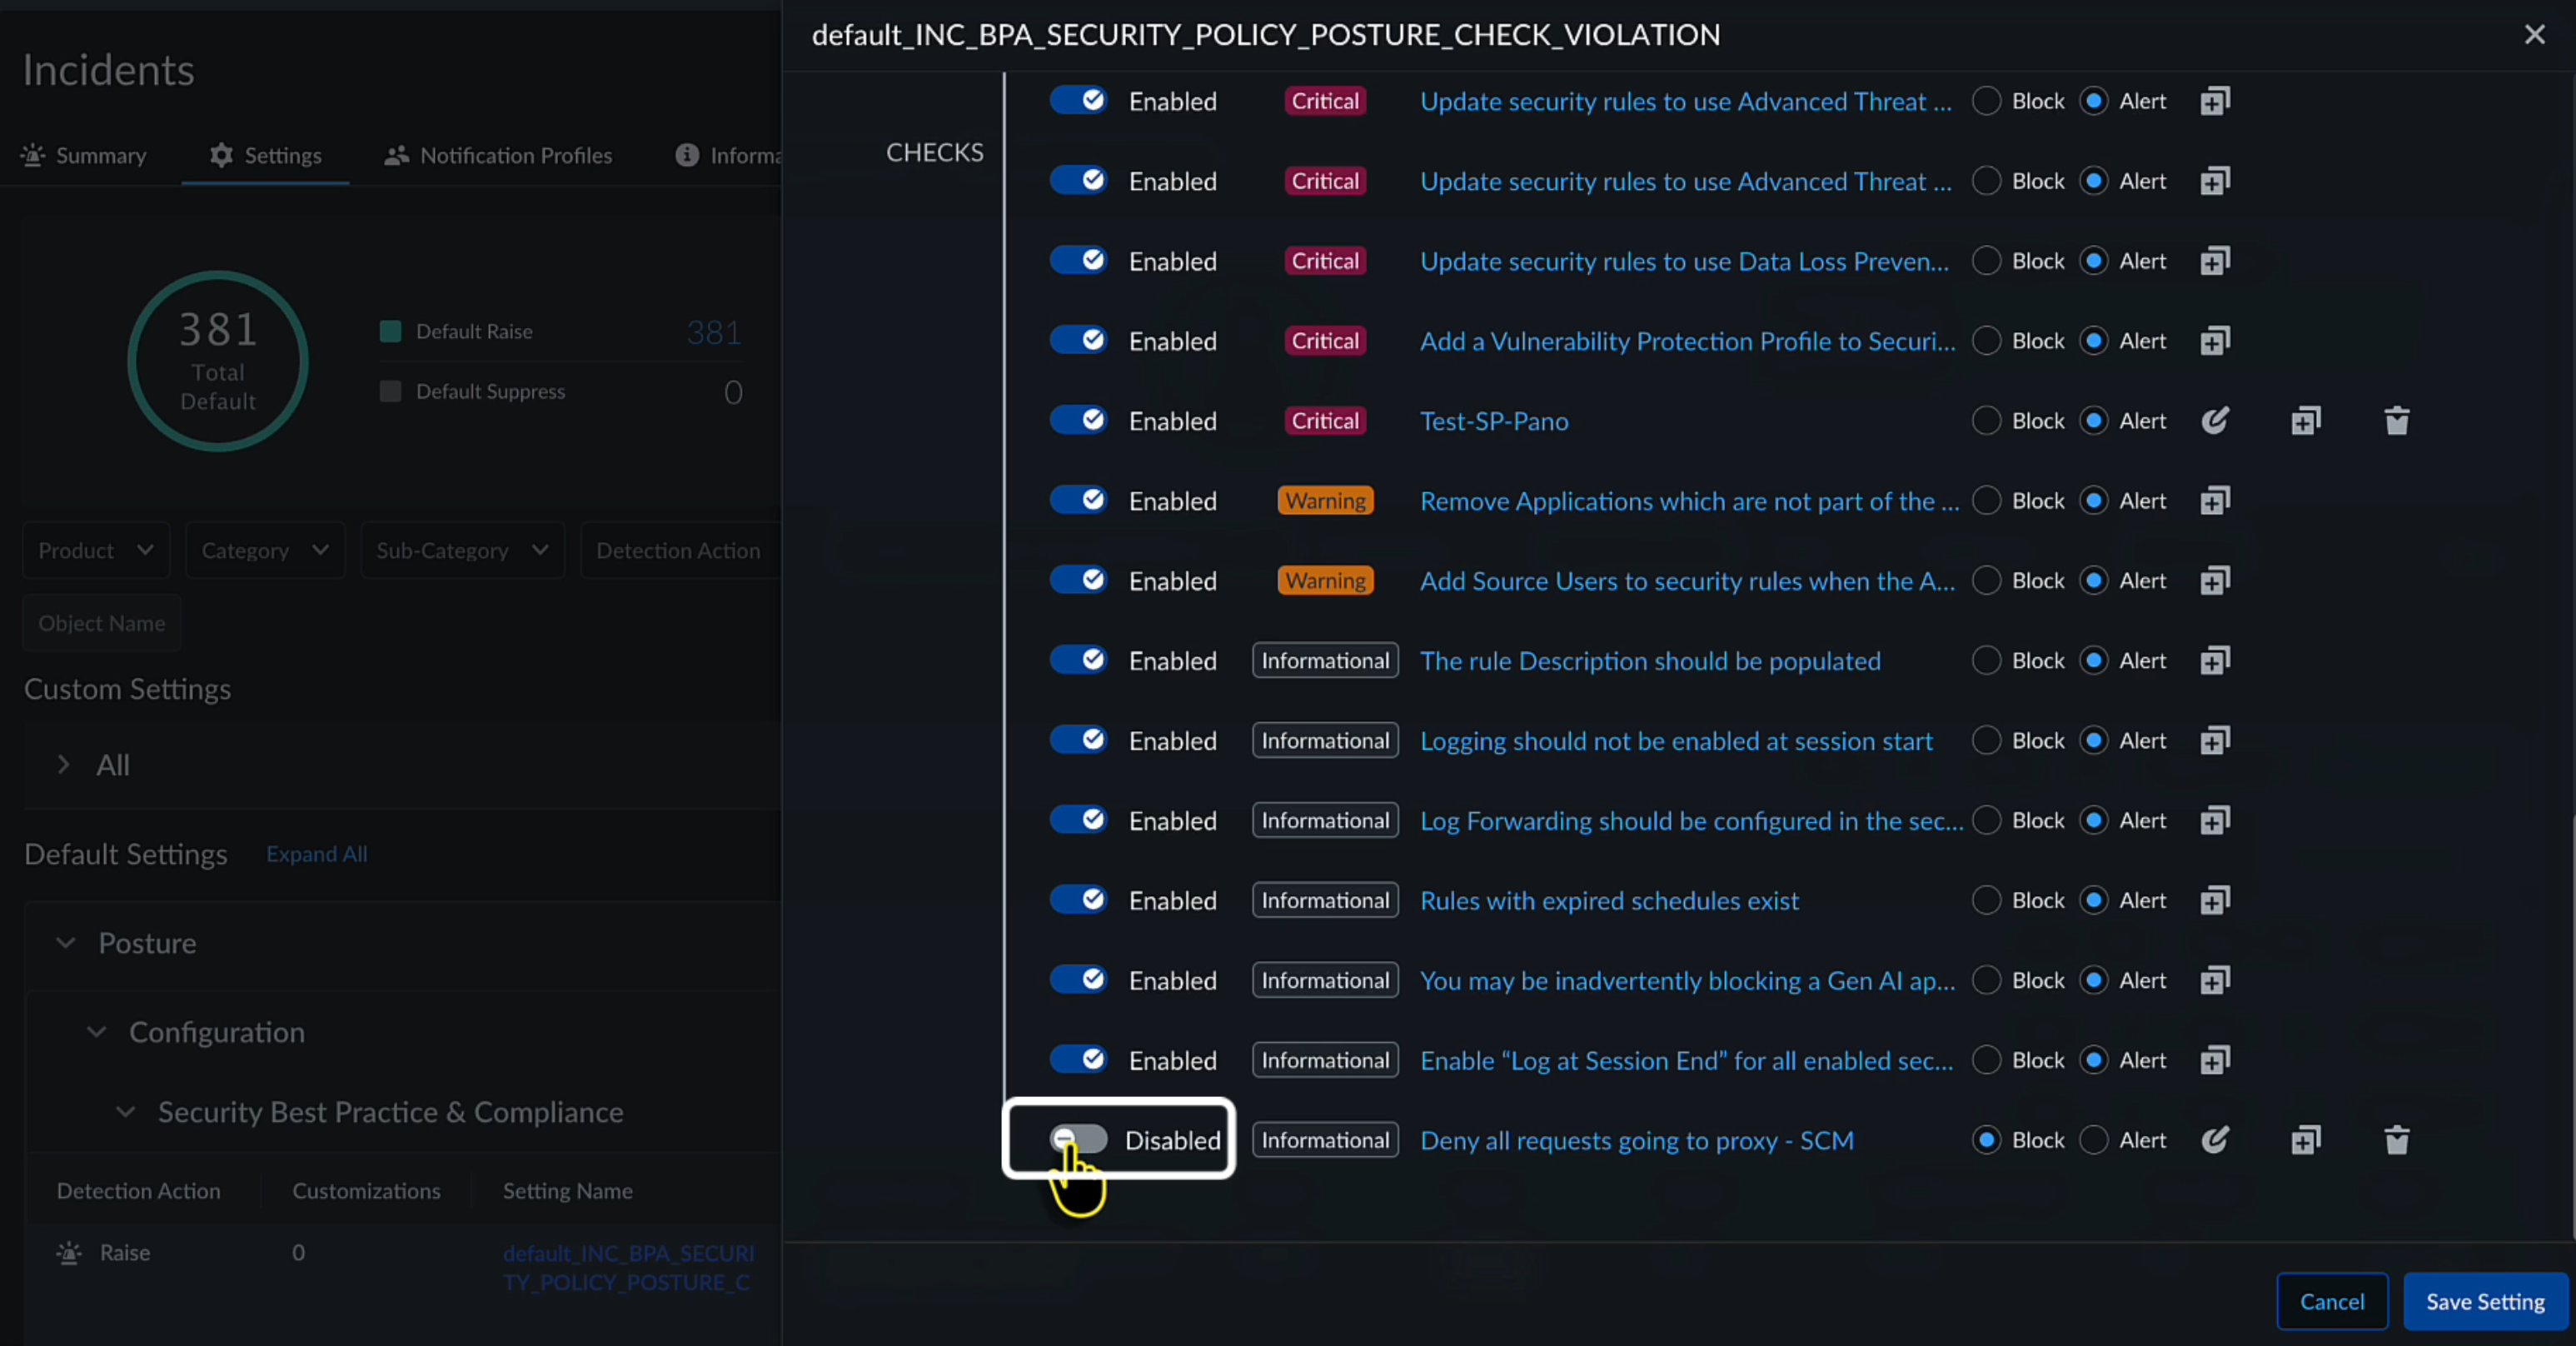Viewport: 2576px width, 1346px height.
Task: Select Block for Logging at session start check
Action: (1986, 740)
